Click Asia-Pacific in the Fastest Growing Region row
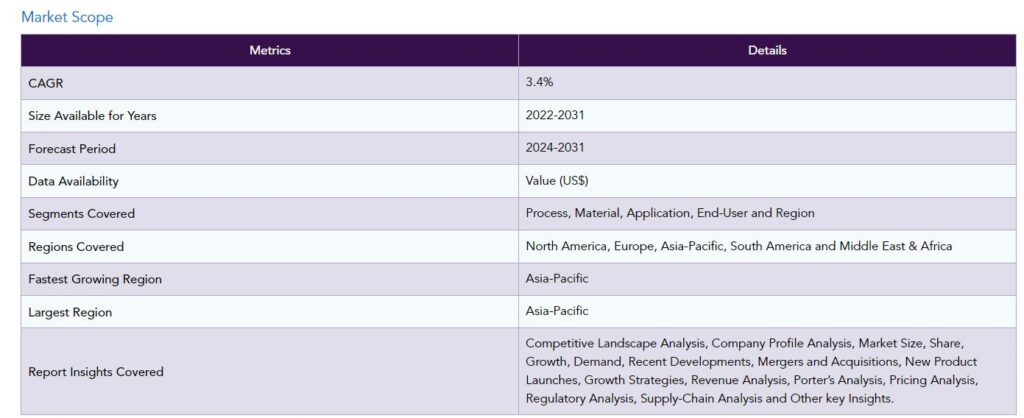Screen dimensions: 1024x418 click(557, 279)
